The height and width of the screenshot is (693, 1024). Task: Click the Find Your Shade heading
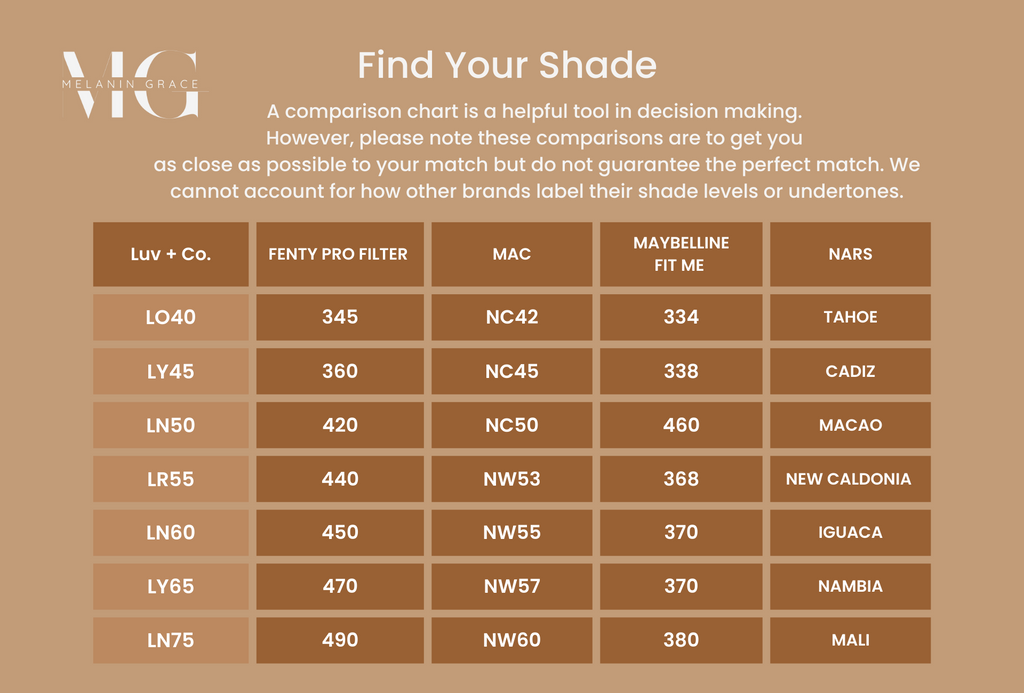pos(507,66)
